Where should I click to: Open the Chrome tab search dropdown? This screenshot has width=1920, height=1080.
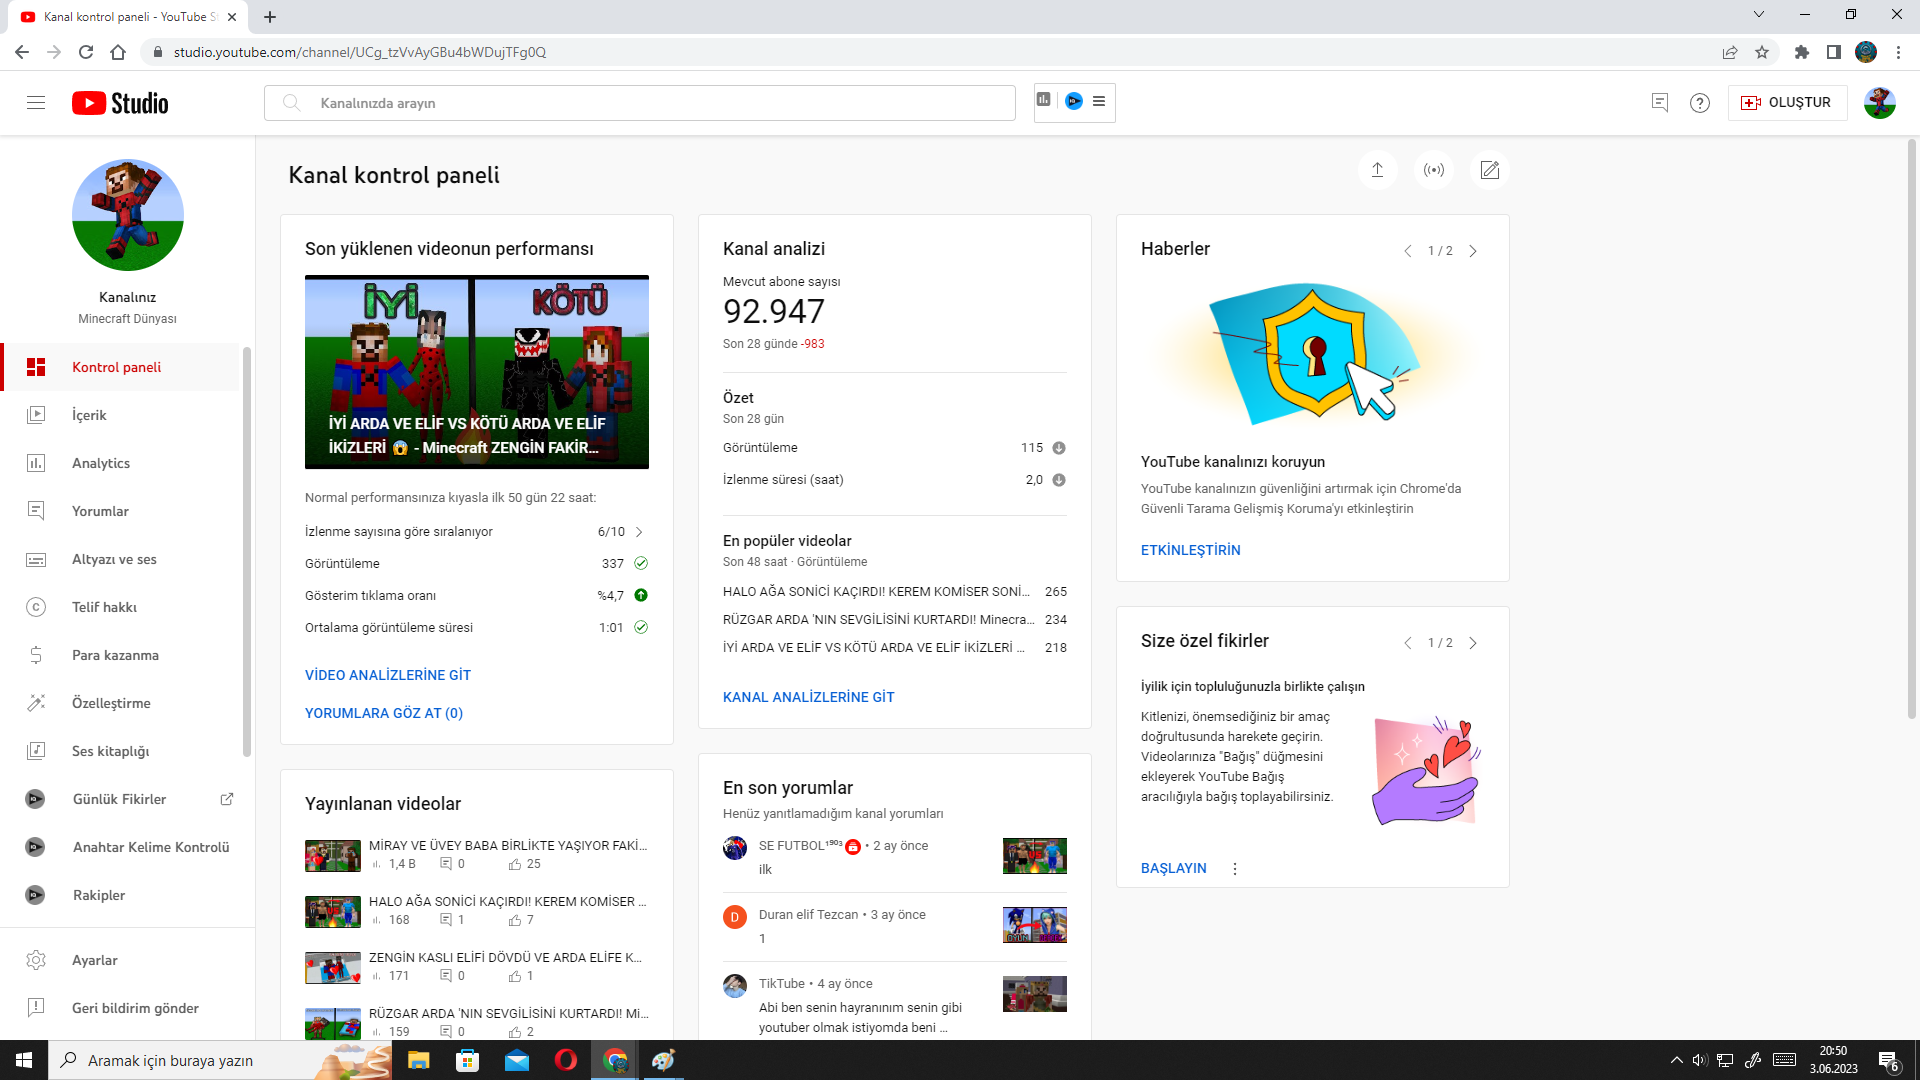click(x=1759, y=15)
